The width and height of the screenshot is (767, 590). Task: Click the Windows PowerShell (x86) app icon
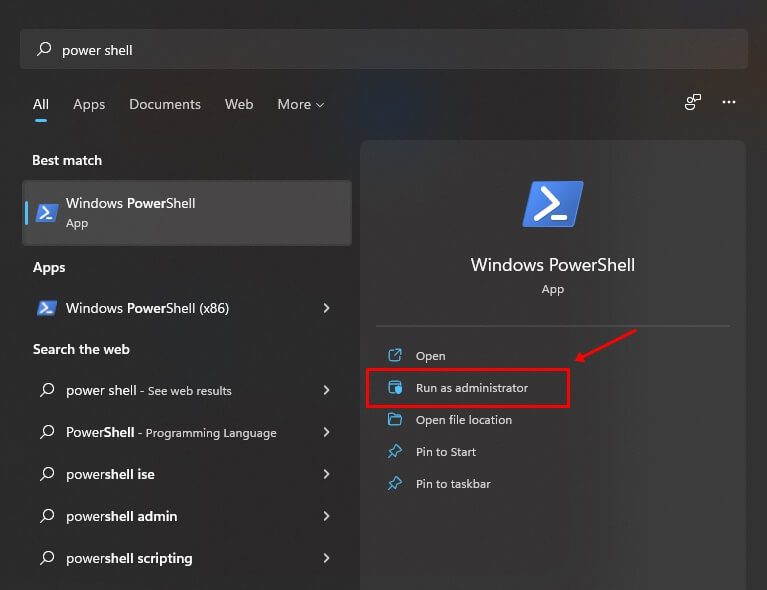point(47,308)
